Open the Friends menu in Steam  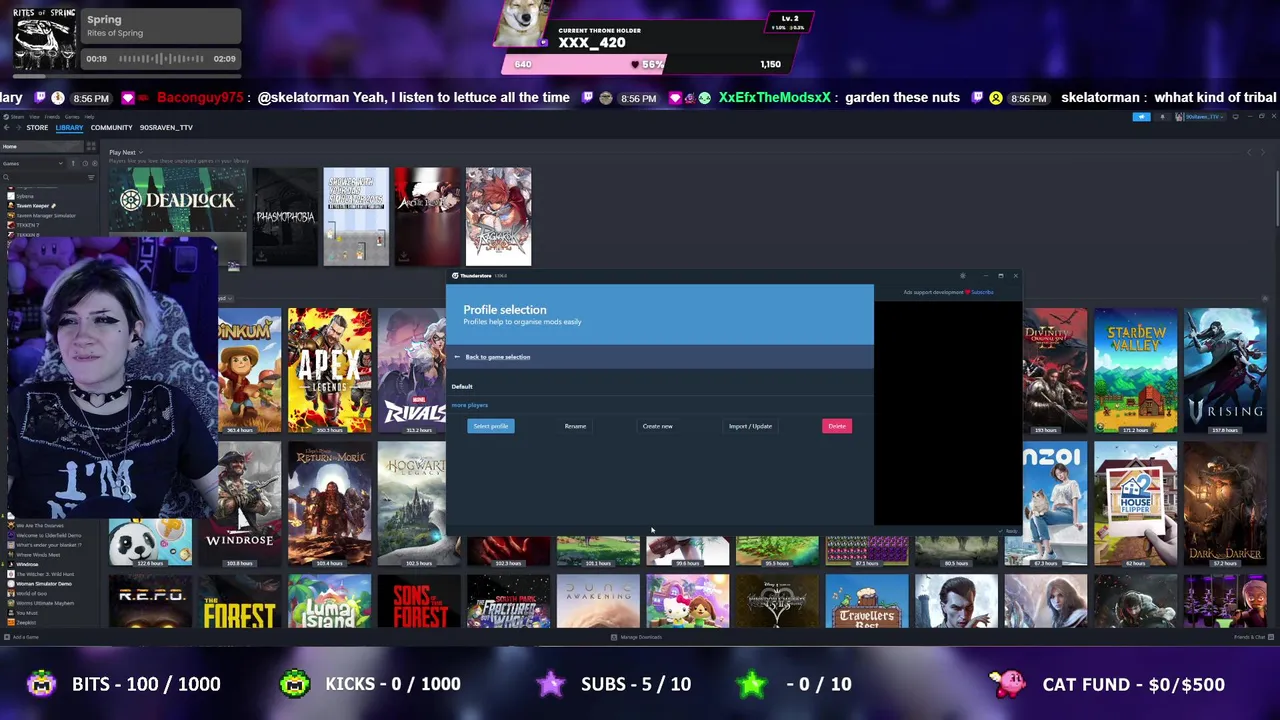(52, 117)
